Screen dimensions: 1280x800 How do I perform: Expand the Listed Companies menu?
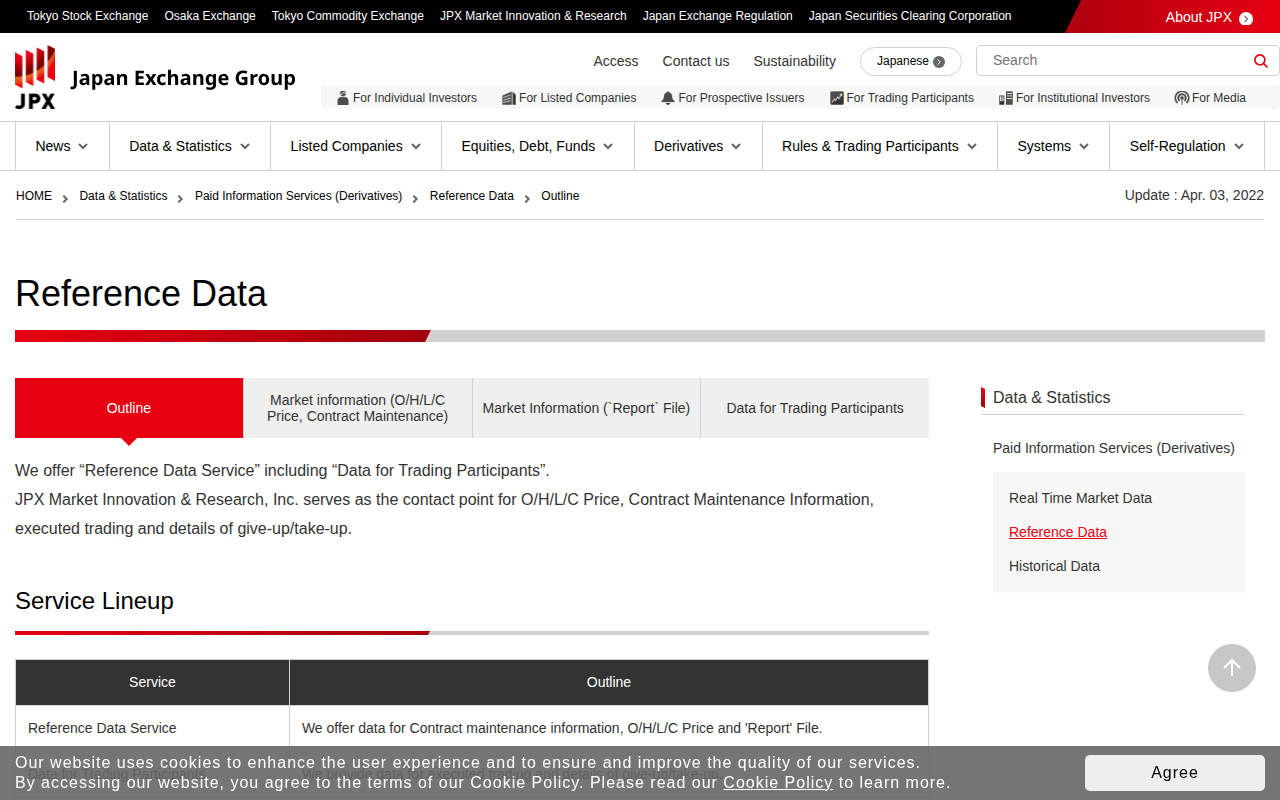pyautogui.click(x=355, y=146)
